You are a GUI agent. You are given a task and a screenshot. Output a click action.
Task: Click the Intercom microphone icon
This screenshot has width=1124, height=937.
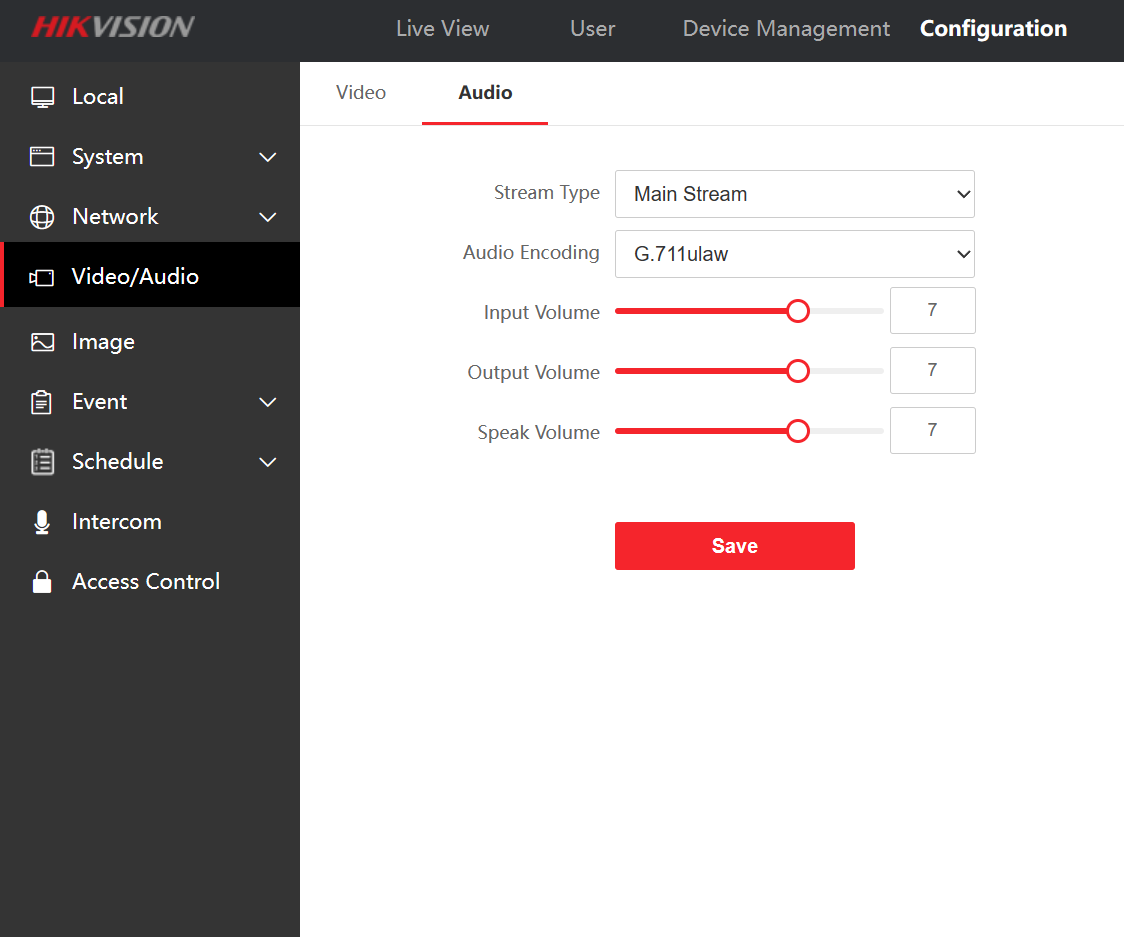pos(42,522)
